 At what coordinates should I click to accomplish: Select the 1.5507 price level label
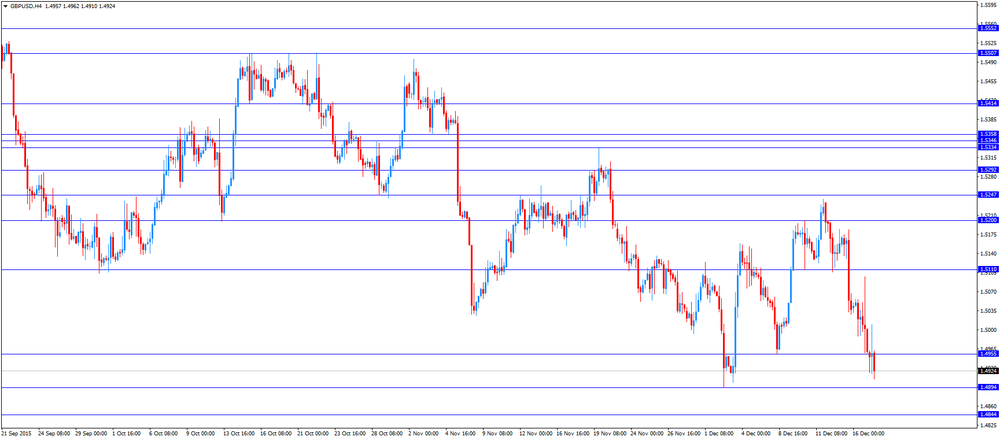(x=987, y=54)
